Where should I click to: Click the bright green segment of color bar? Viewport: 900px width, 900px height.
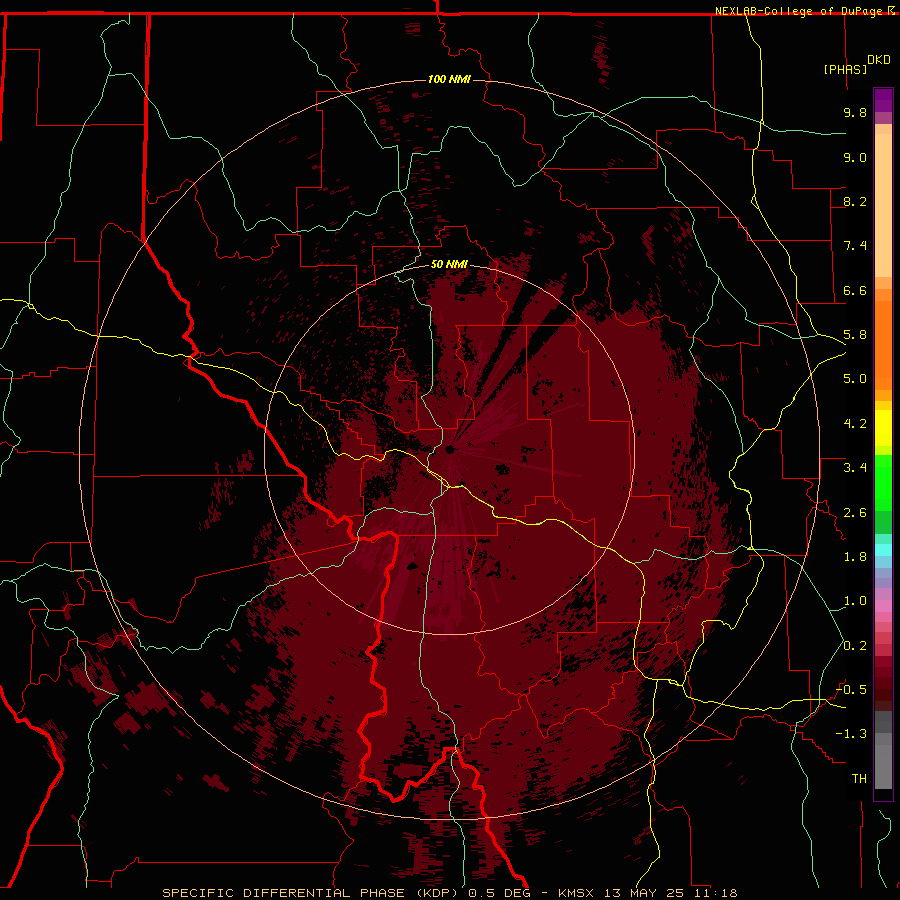tap(883, 483)
